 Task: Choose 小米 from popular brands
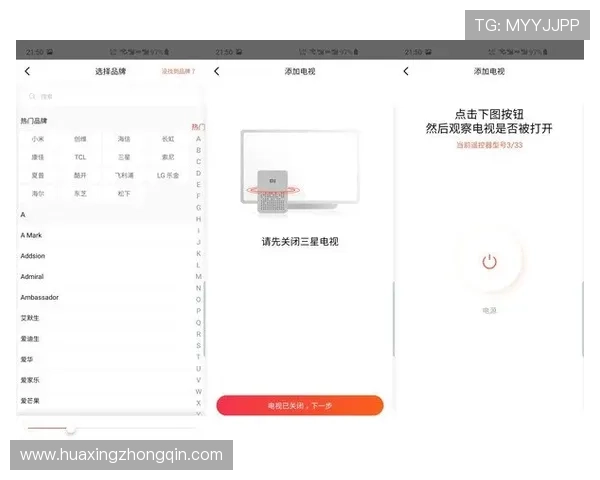click(x=38, y=139)
